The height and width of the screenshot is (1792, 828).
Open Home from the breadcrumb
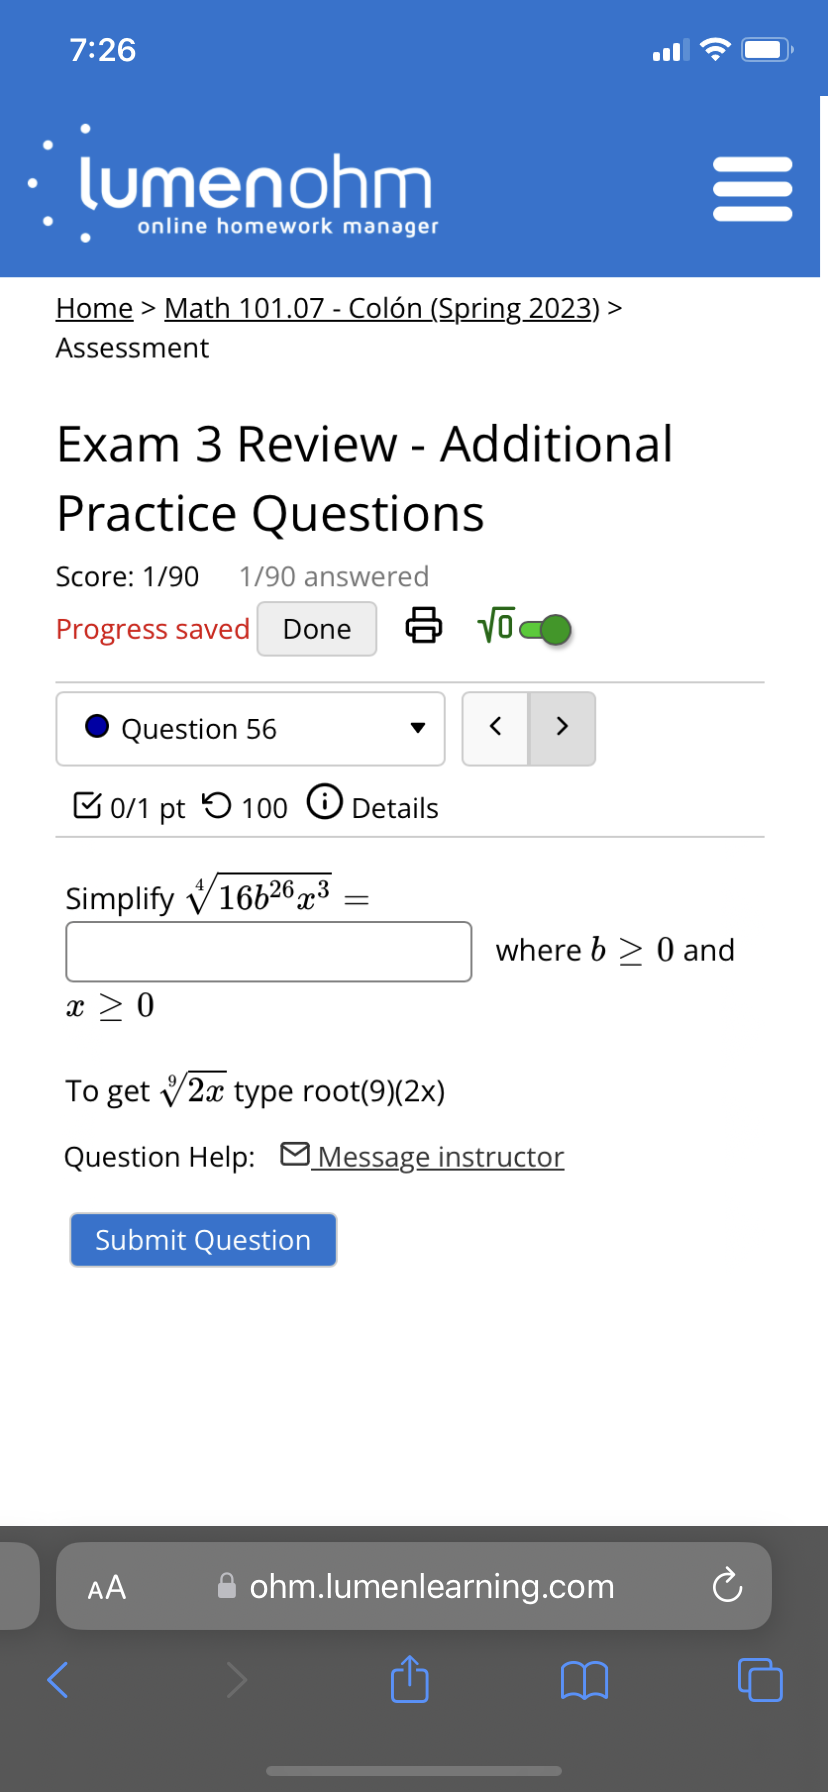tap(93, 308)
